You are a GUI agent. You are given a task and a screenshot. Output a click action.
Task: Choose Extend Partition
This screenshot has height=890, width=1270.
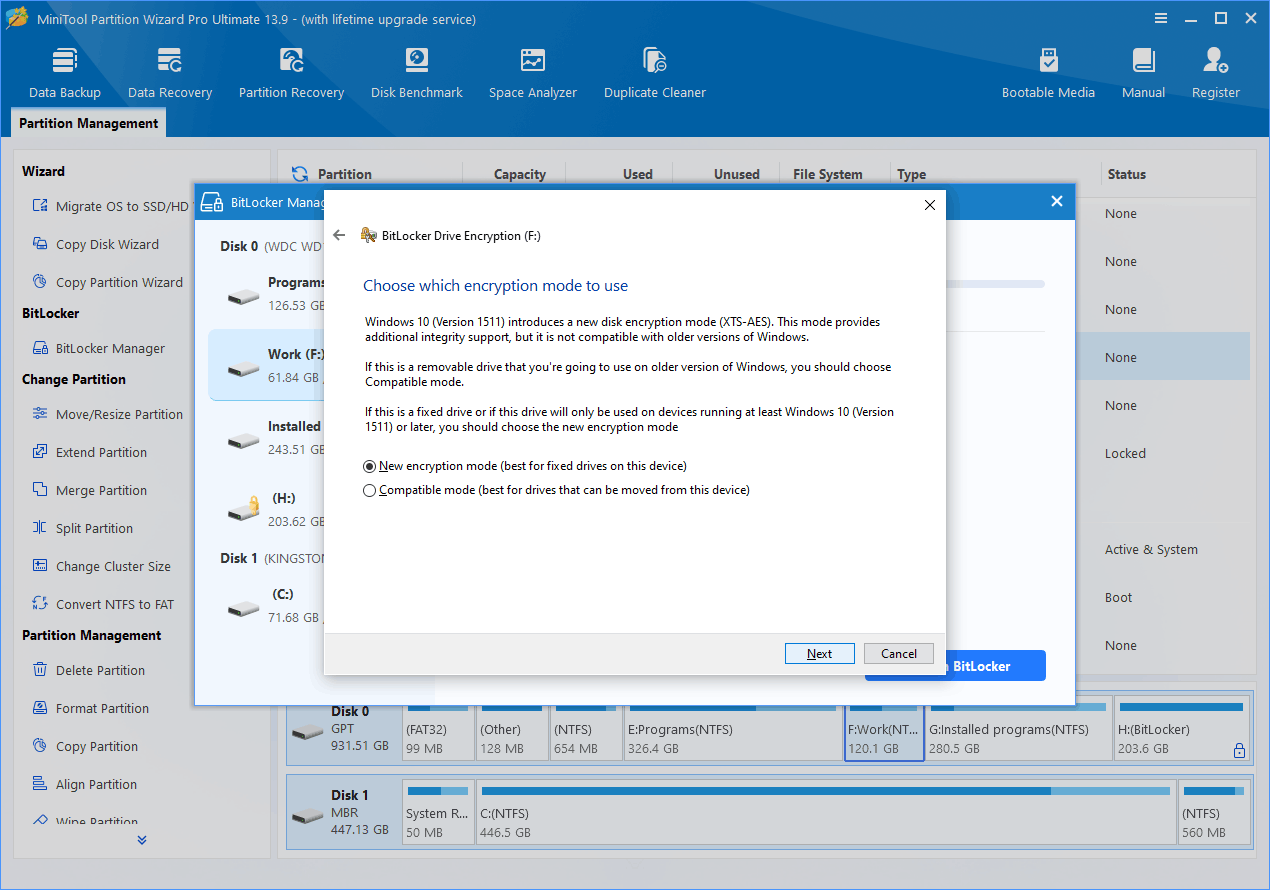[x=89, y=452]
